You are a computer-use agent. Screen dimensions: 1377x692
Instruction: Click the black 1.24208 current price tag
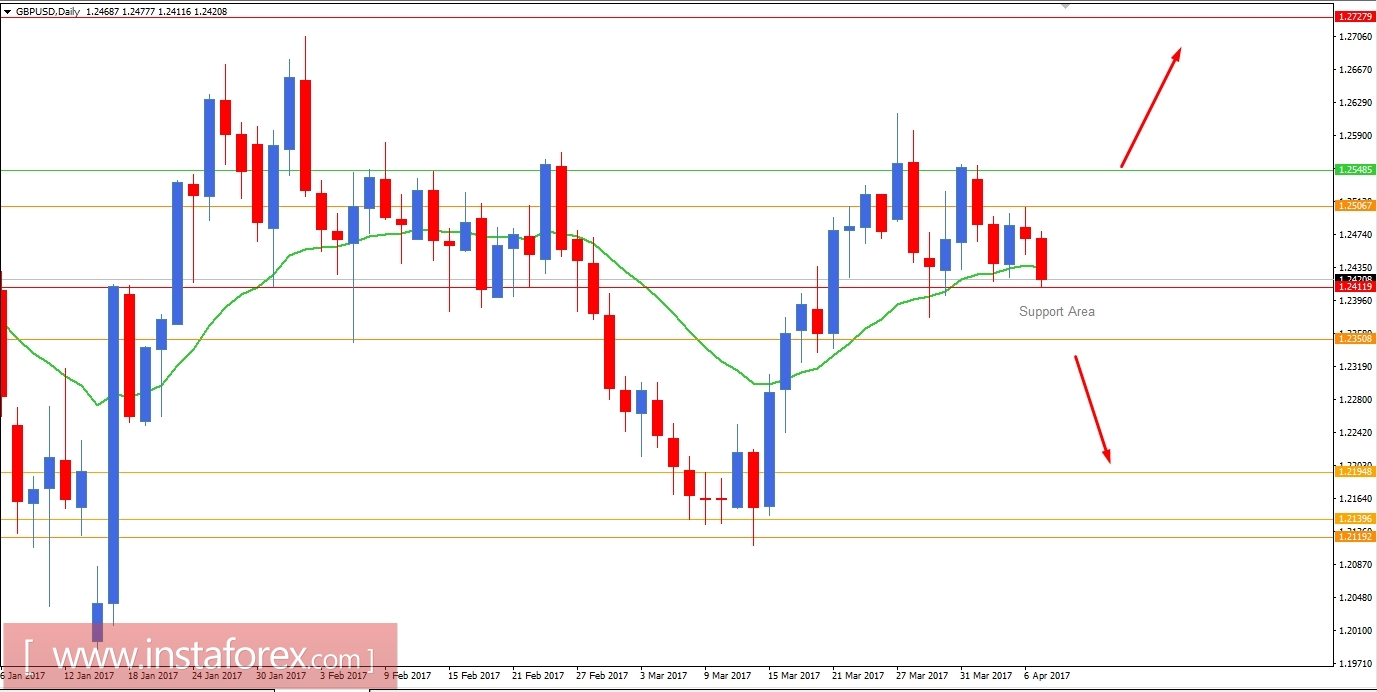click(x=1353, y=280)
